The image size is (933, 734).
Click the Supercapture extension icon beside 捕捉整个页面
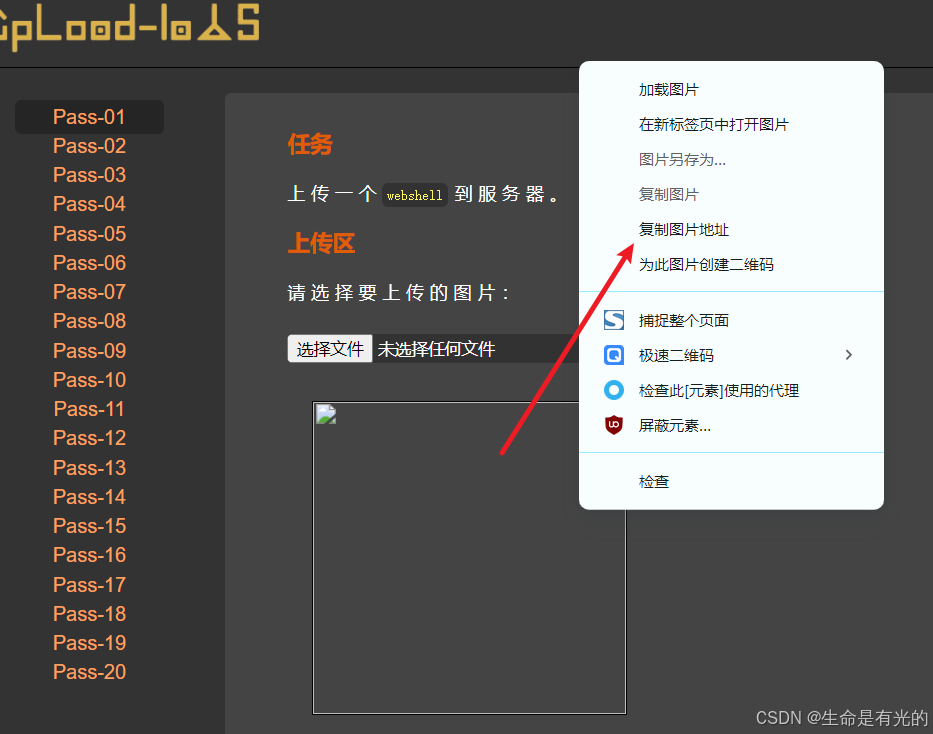pyautogui.click(x=613, y=319)
